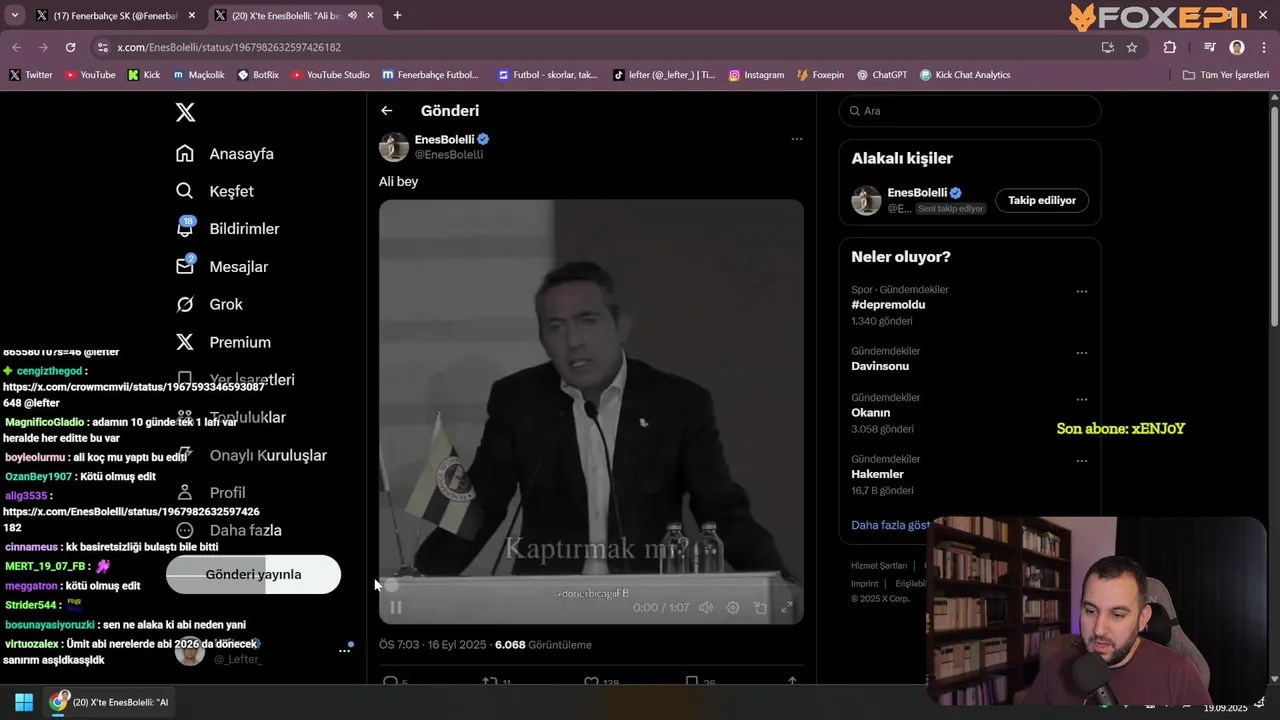This screenshot has width=1280, height=720.
Task: Open the Twitter bookmark
Action: click(30, 75)
